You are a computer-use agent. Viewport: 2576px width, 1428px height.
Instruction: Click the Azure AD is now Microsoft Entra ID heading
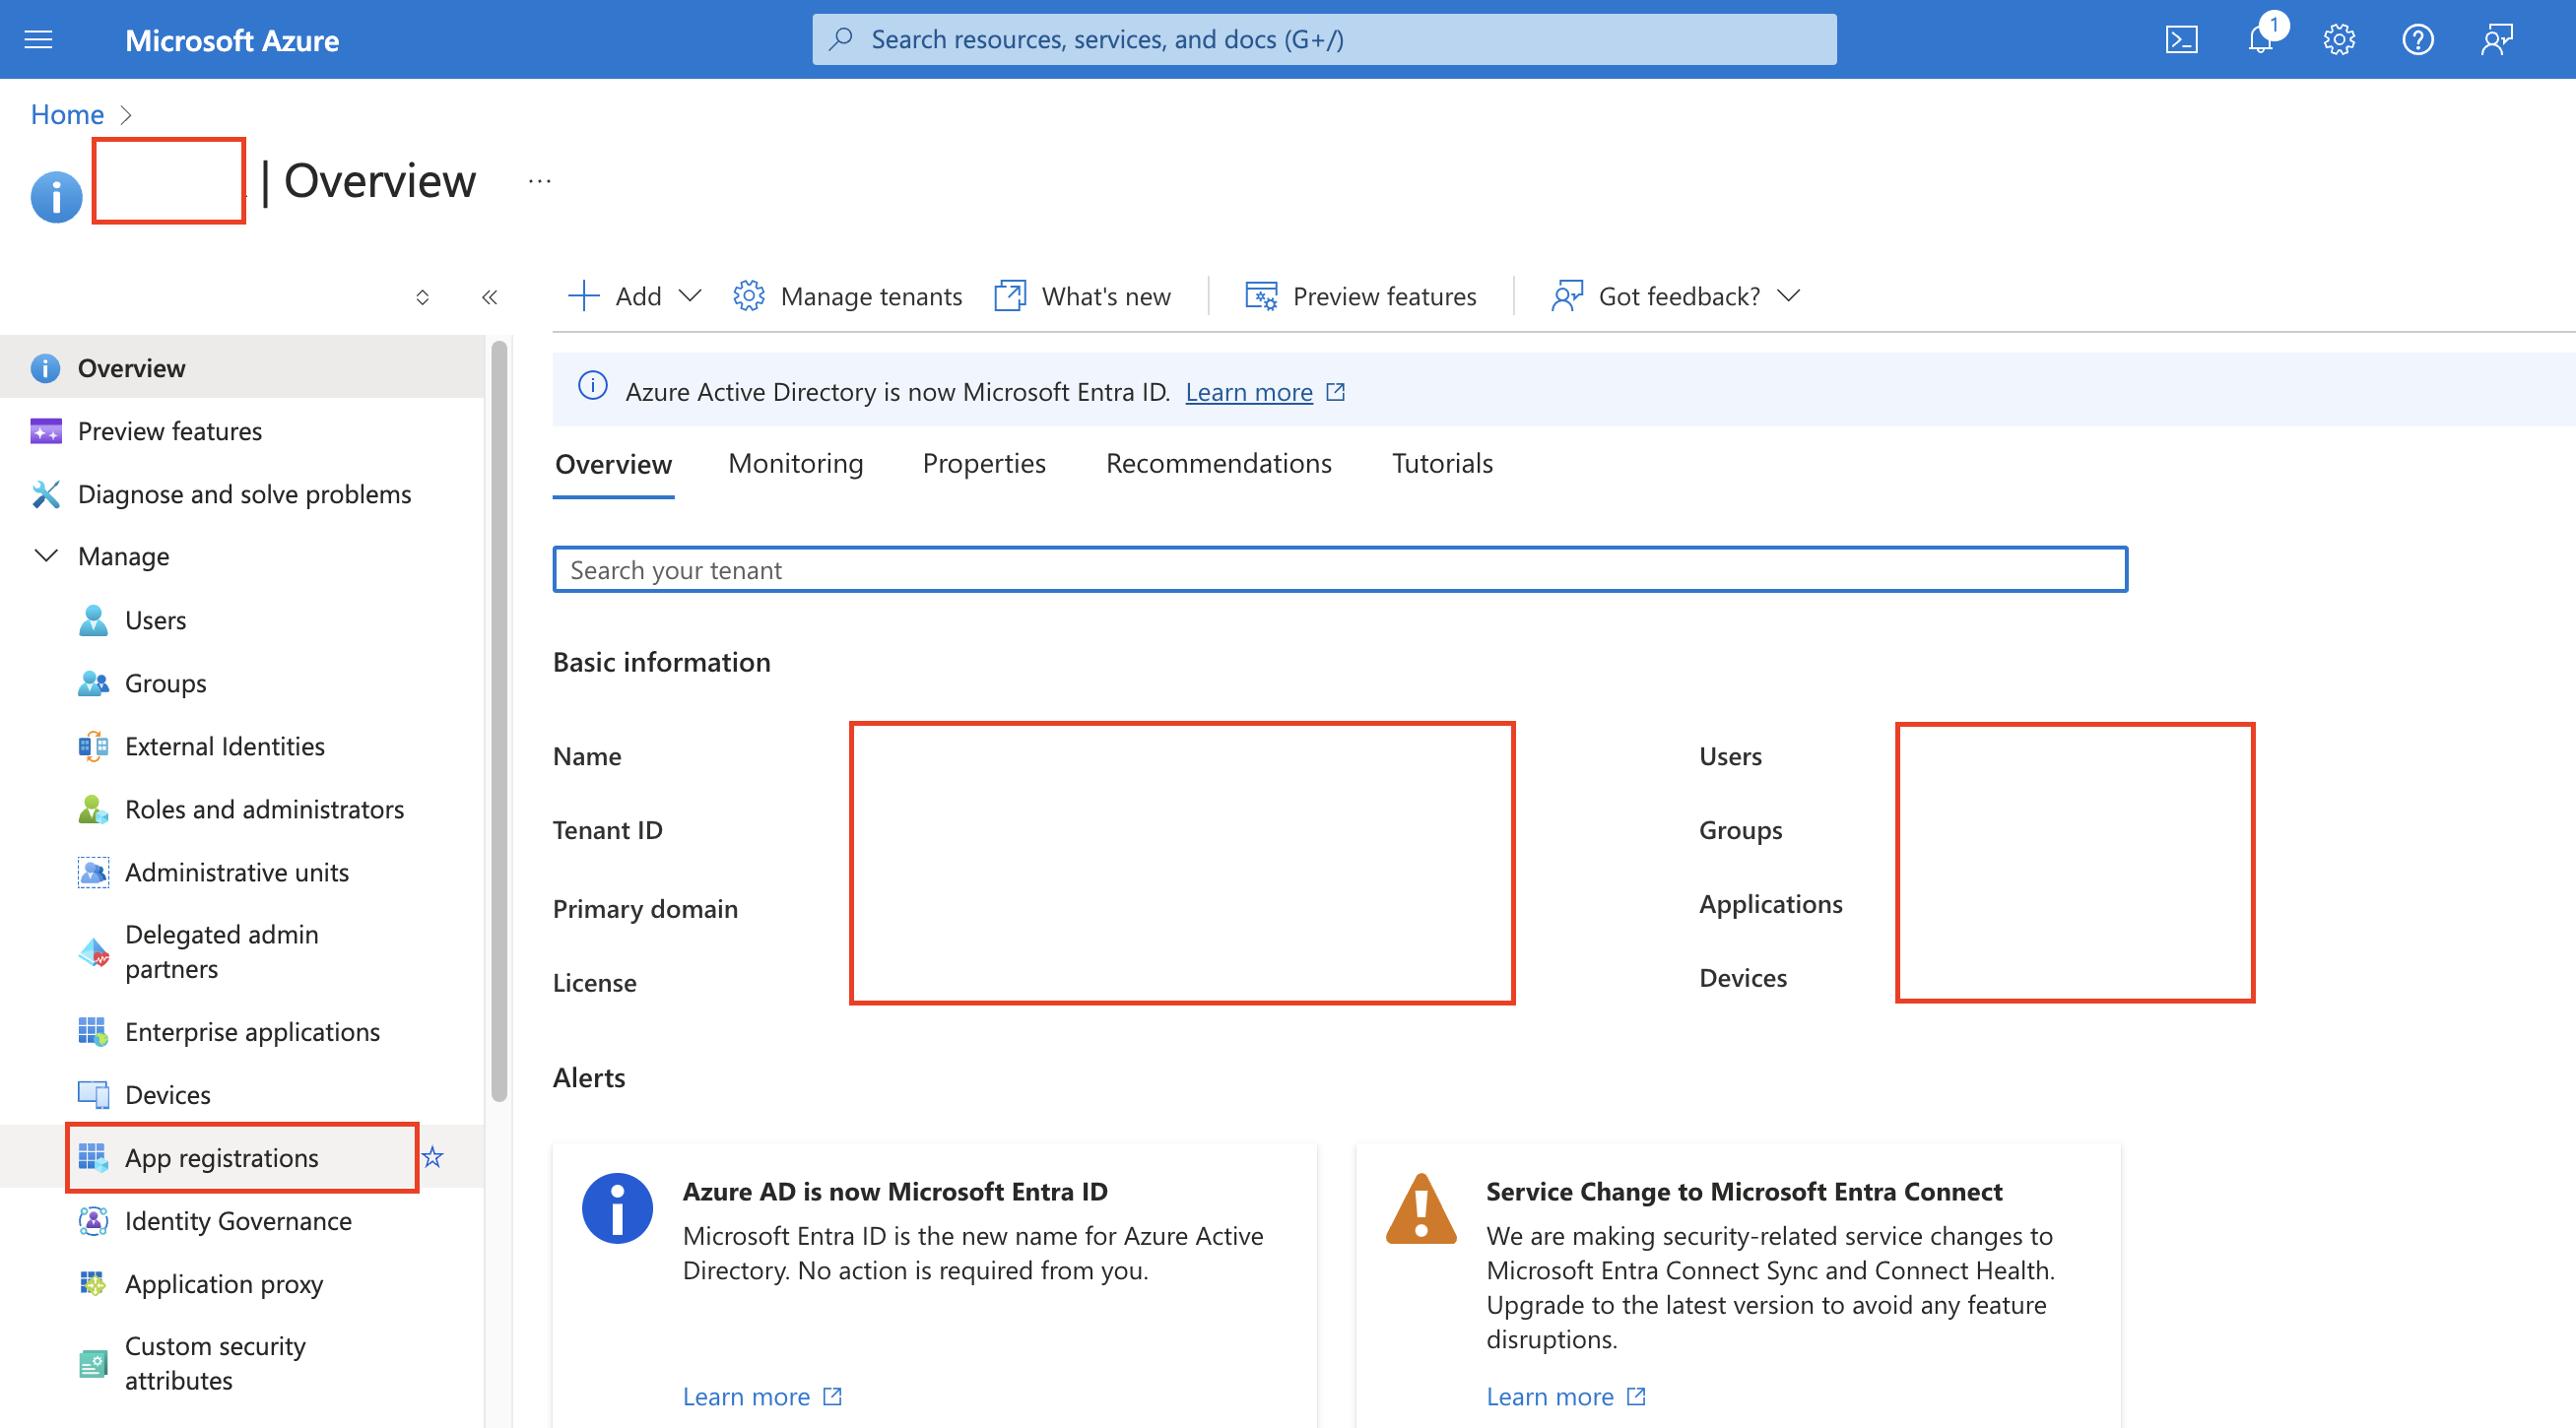click(895, 1192)
